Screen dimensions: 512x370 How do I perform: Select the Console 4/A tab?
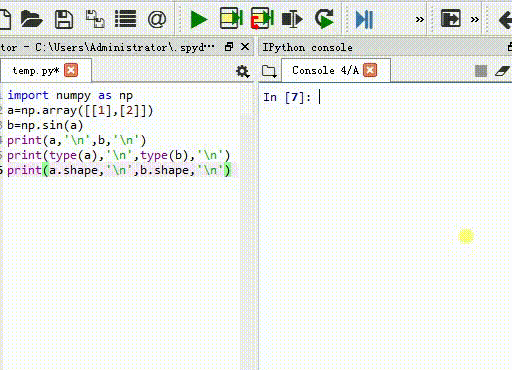pyautogui.click(x=325, y=70)
